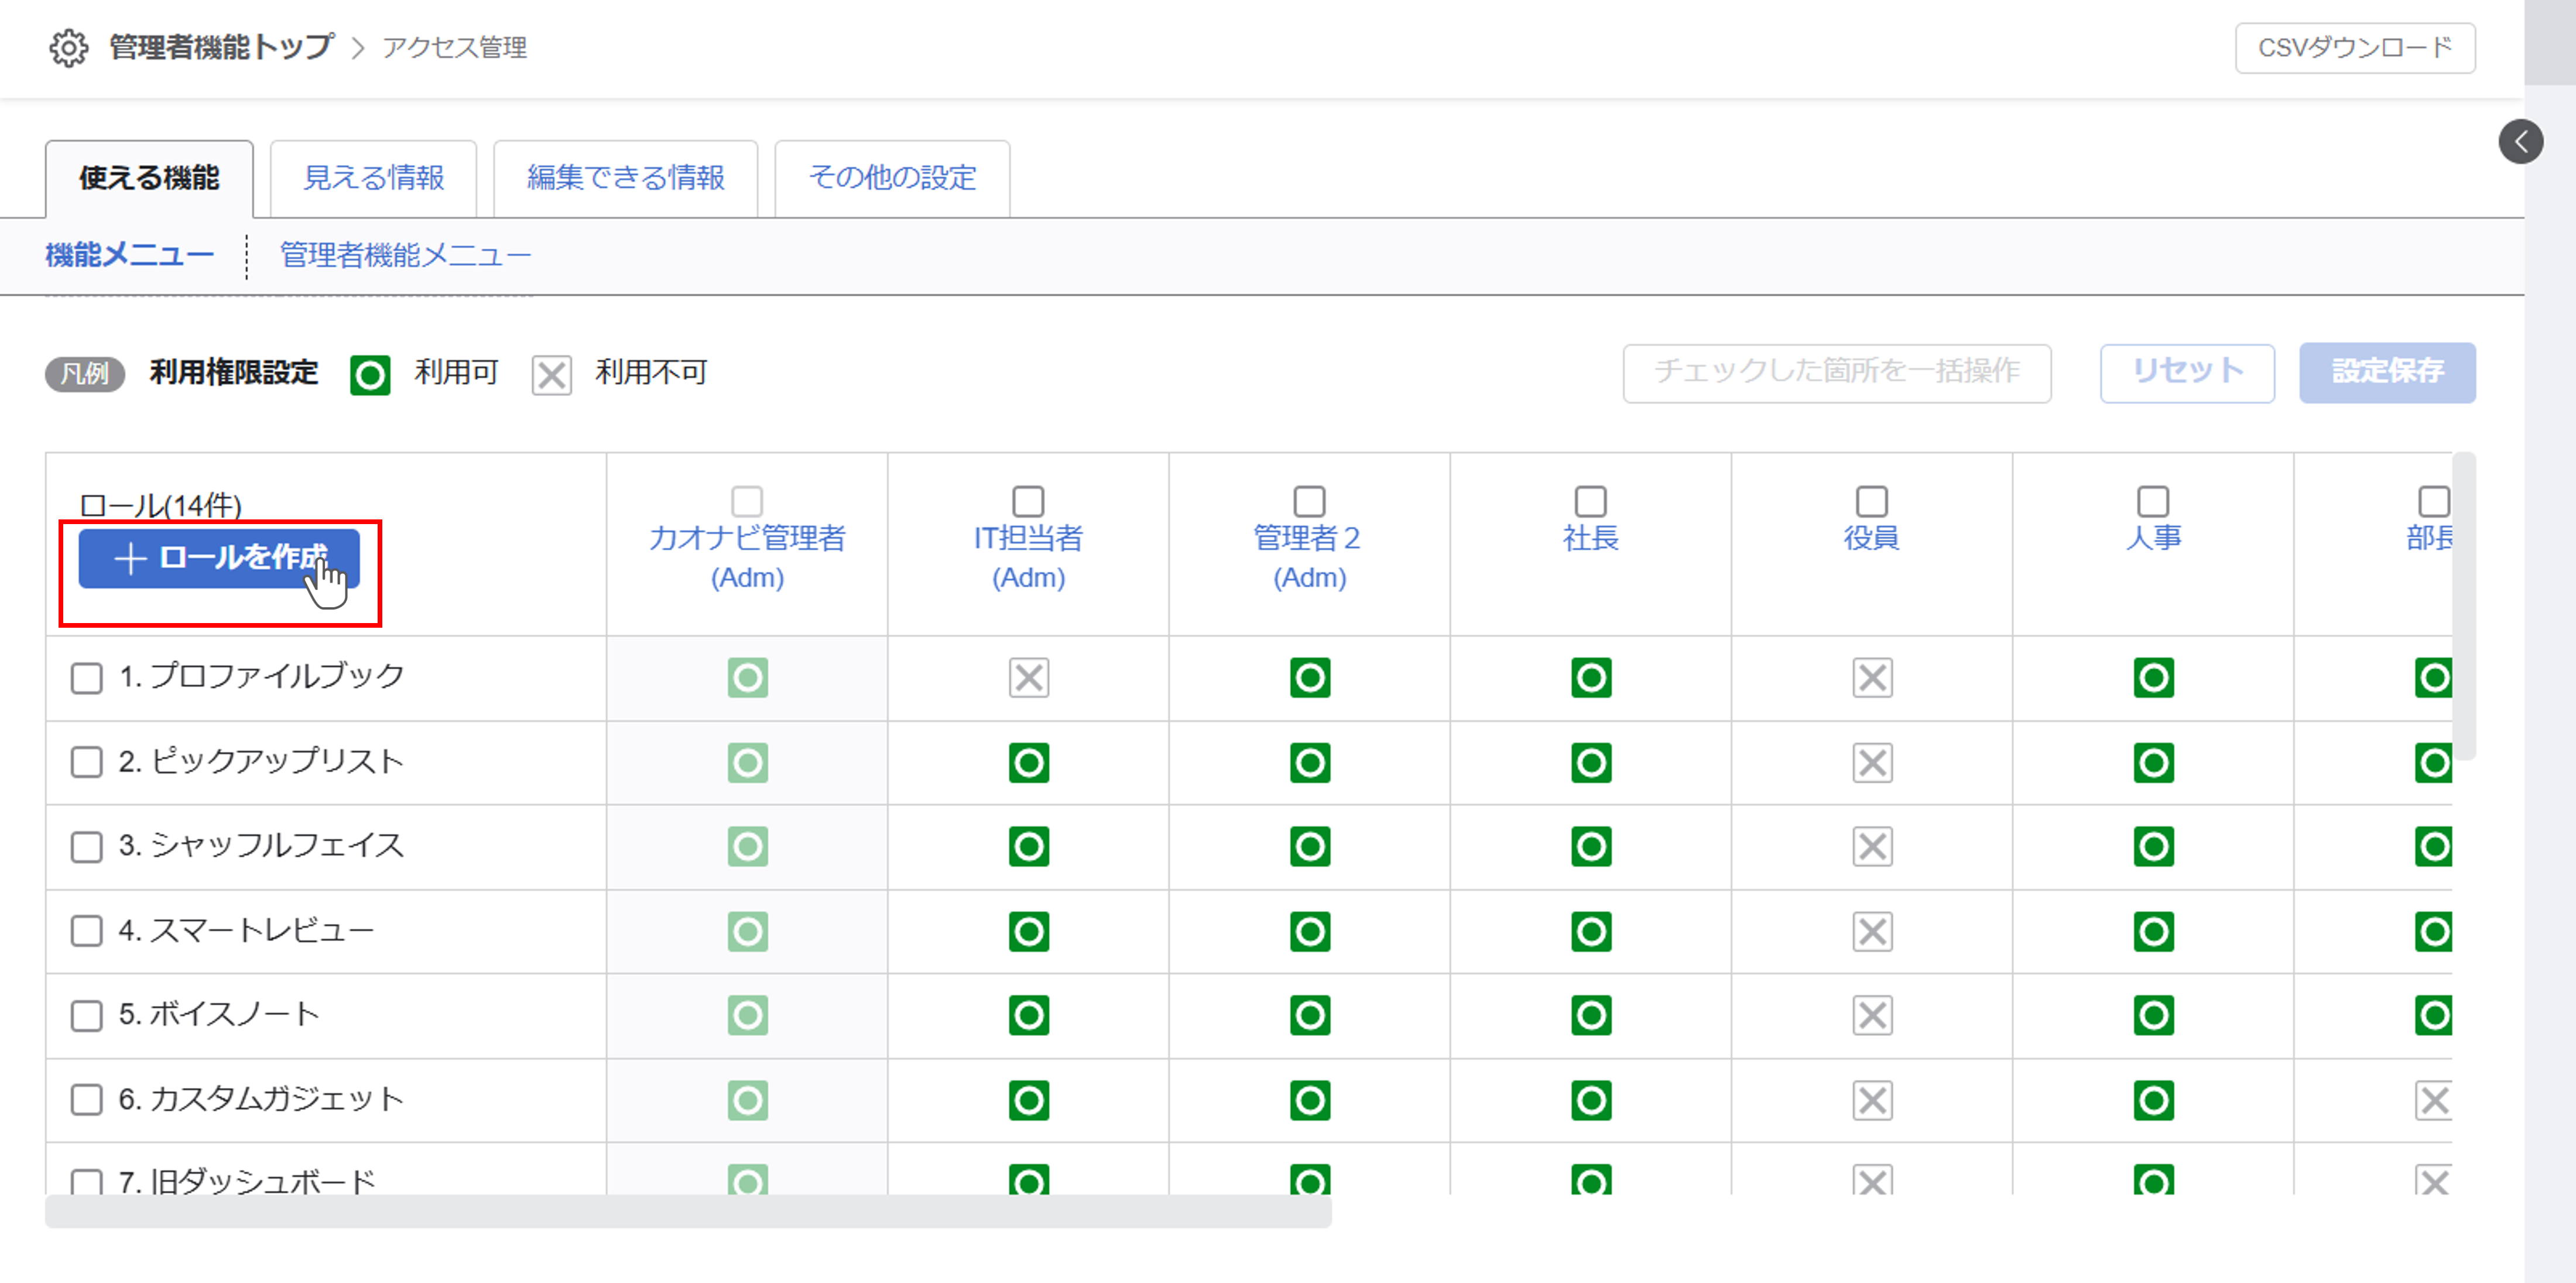2576x1283 pixels.
Task: Toggle ピックアップリスト permission for IT担当者
Action: click(x=1028, y=763)
